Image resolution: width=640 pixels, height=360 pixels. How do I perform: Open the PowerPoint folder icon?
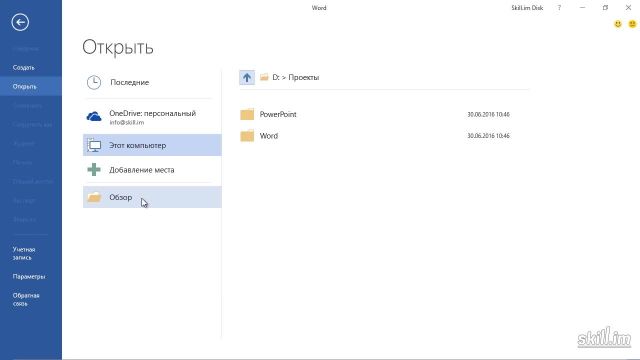[x=247, y=114]
